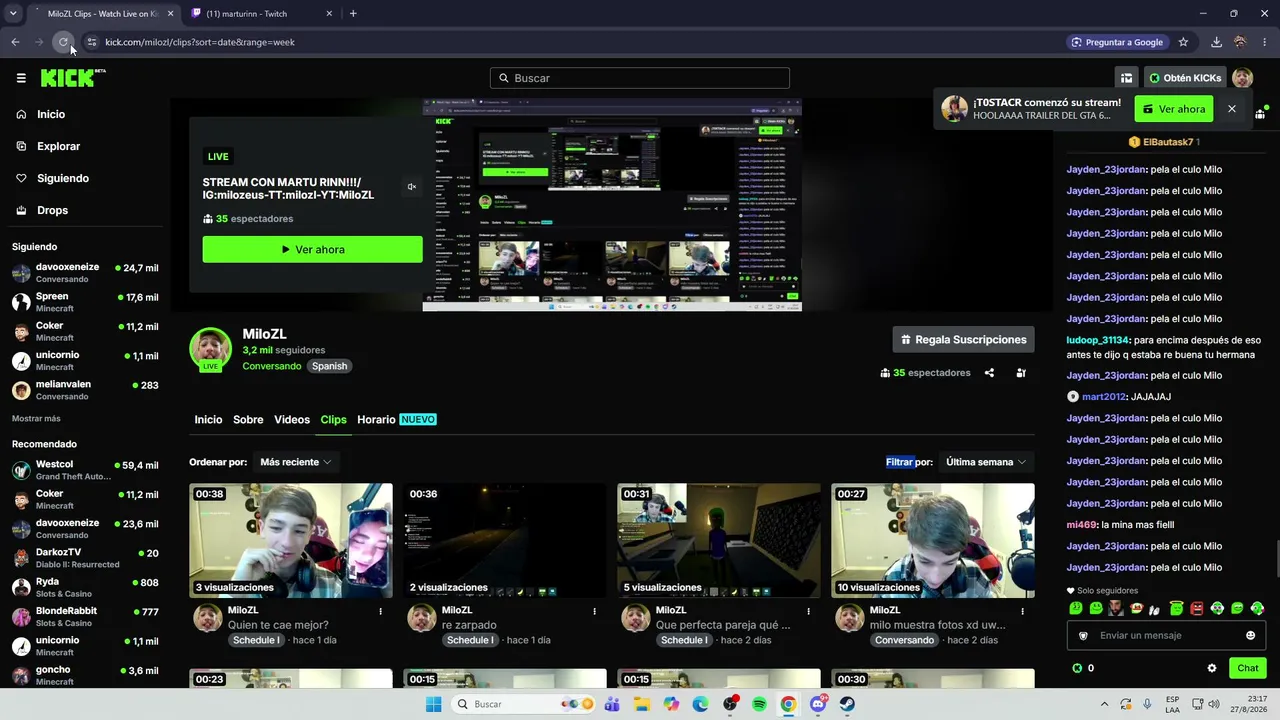This screenshot has height=720, width=1280.
Task: Open Spotify from the taskbar
Action: coord(759,704)
